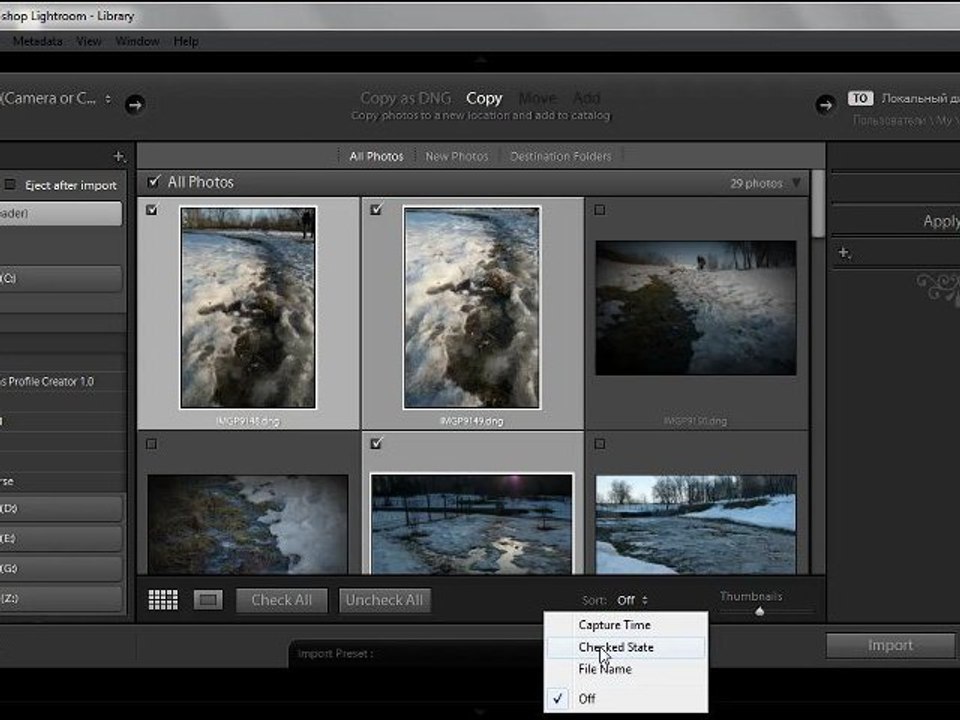Select the Profile Creator 1.0 folder

[48, 381]
